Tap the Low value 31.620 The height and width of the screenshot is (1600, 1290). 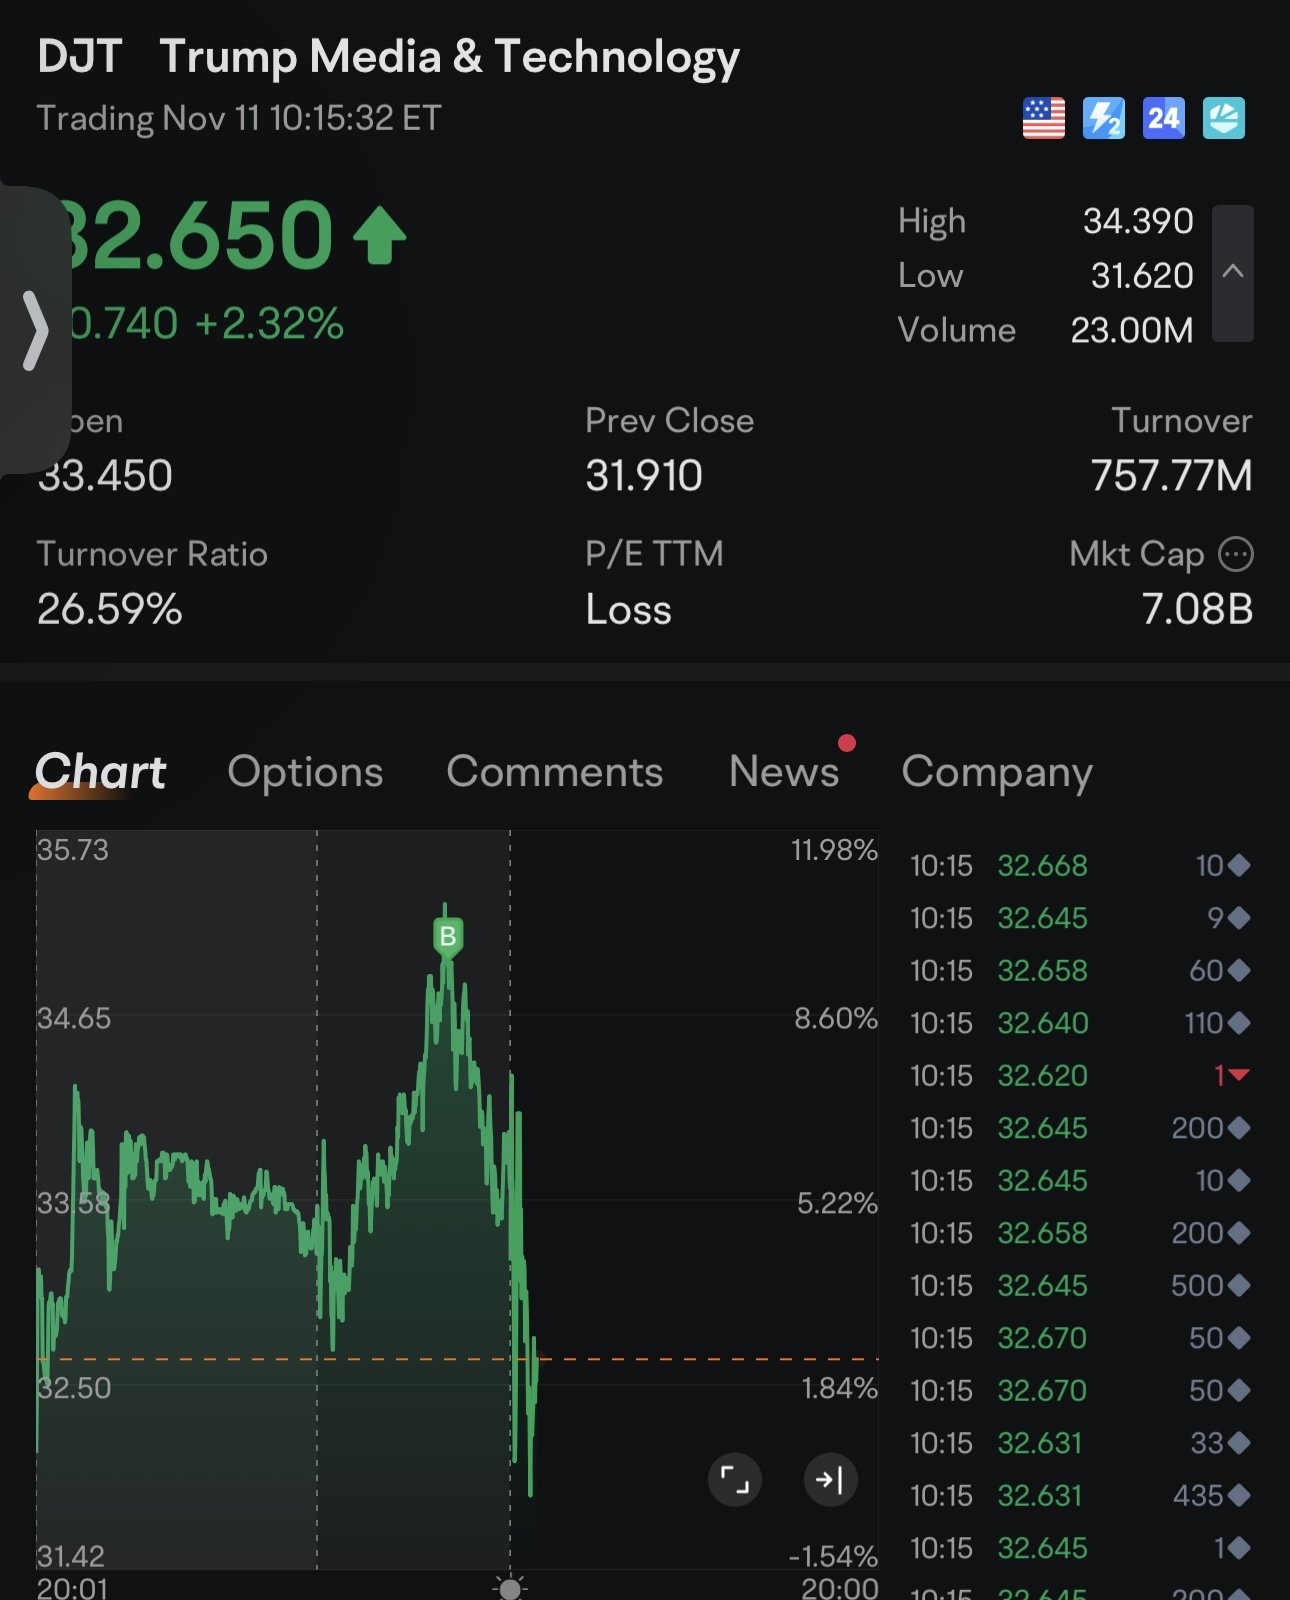1142,276
